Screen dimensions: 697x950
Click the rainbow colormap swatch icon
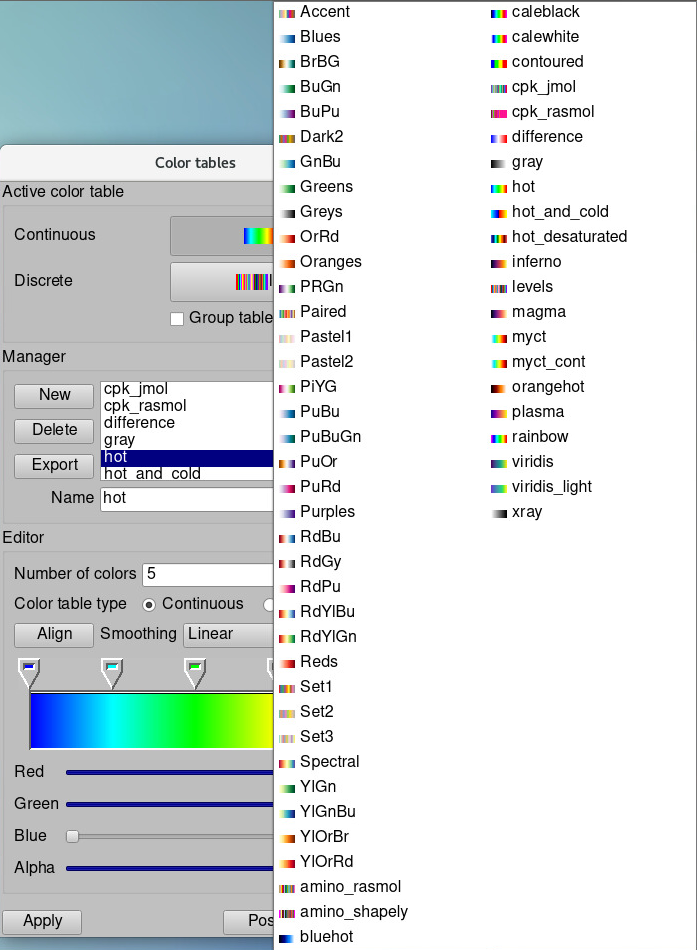pos(499,437)
